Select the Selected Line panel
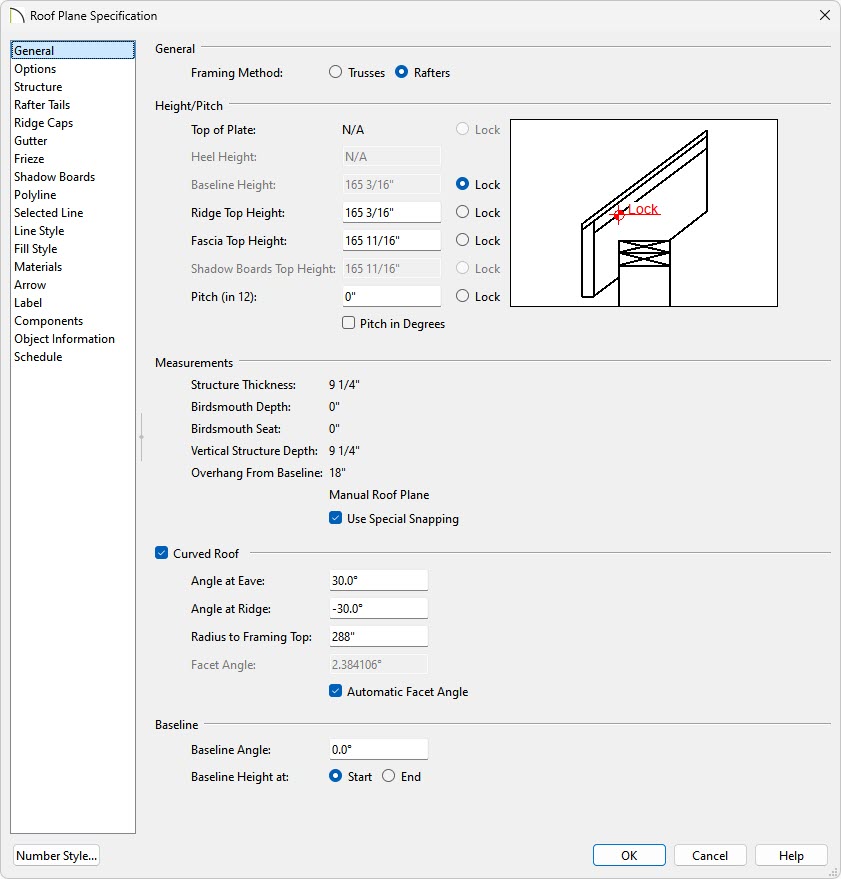The height and width of the screenshot is (879, 841). pyautogui.click(x=73, y=212)
